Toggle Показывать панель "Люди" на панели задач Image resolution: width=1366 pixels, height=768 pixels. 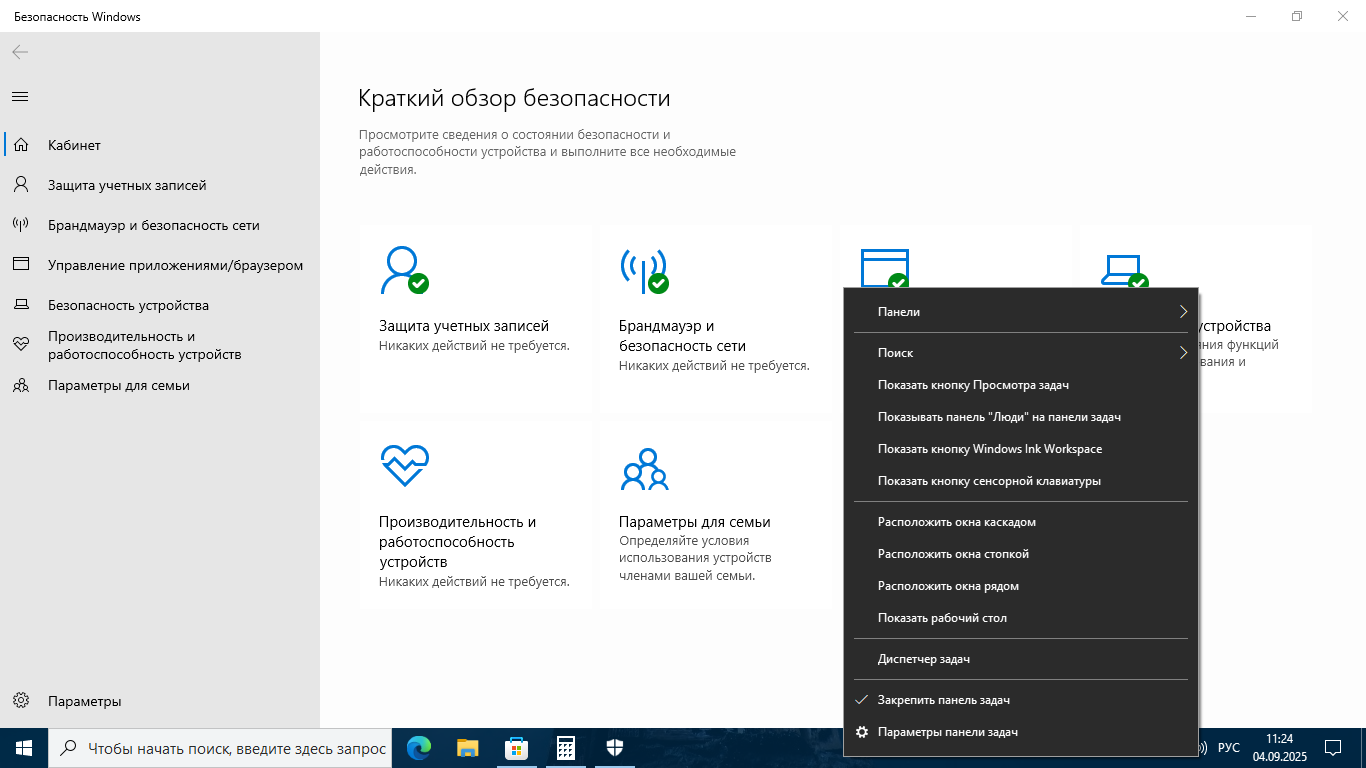tap(1021, 417)
